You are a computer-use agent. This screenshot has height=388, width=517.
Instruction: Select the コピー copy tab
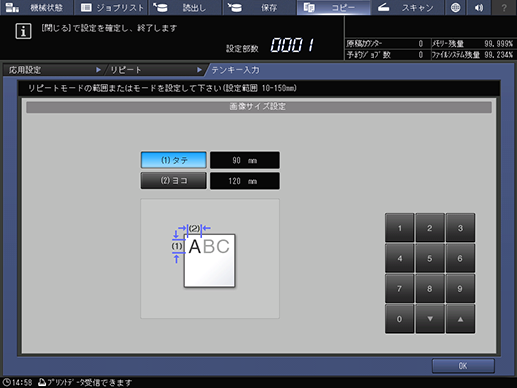point(333,7)
